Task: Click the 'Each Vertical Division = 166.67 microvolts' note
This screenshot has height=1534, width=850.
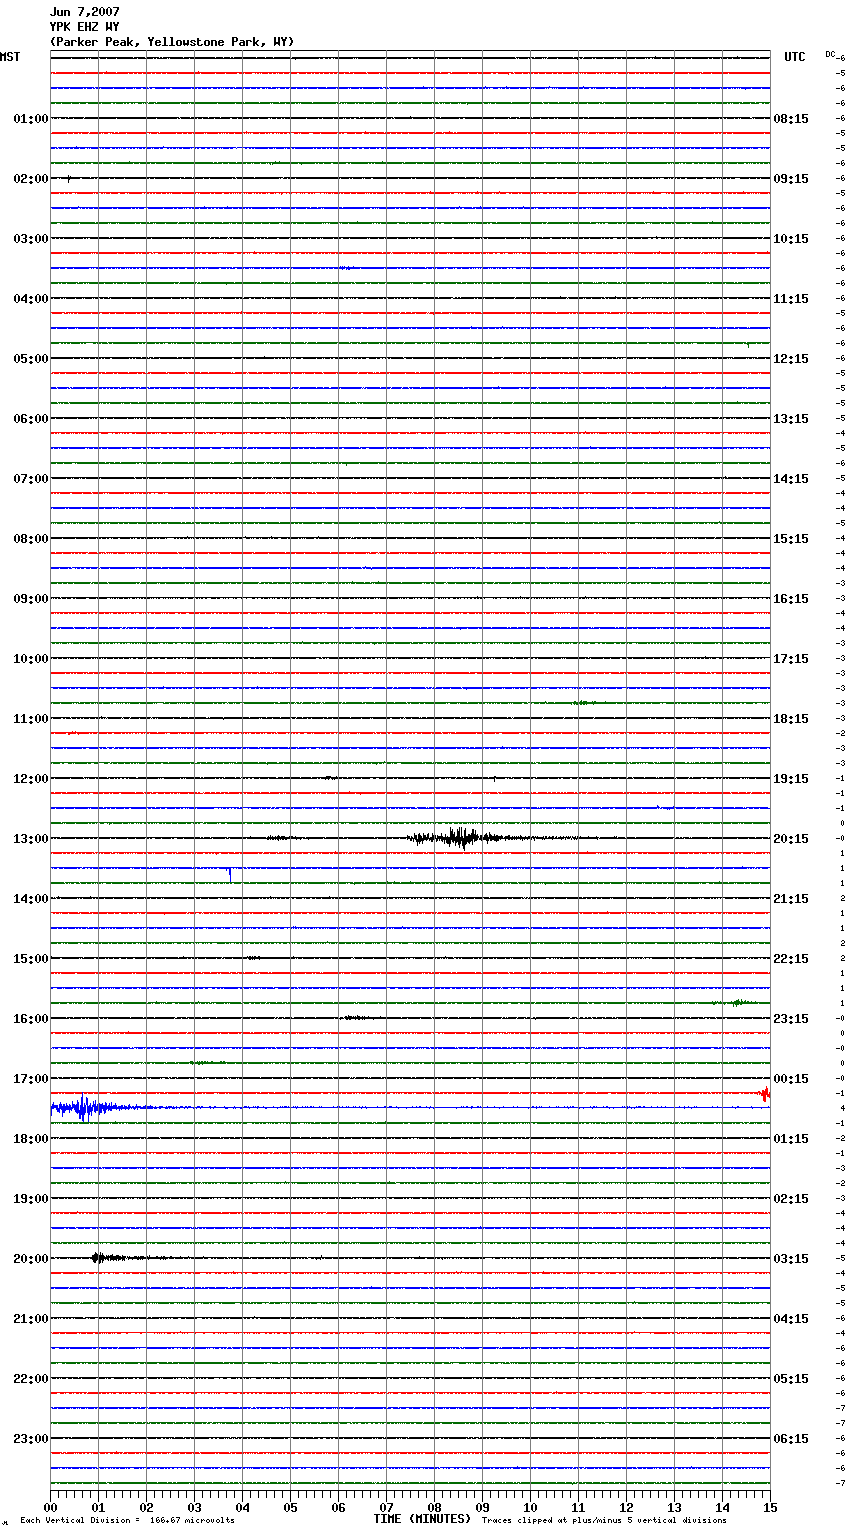Action: pos(127,1521)
